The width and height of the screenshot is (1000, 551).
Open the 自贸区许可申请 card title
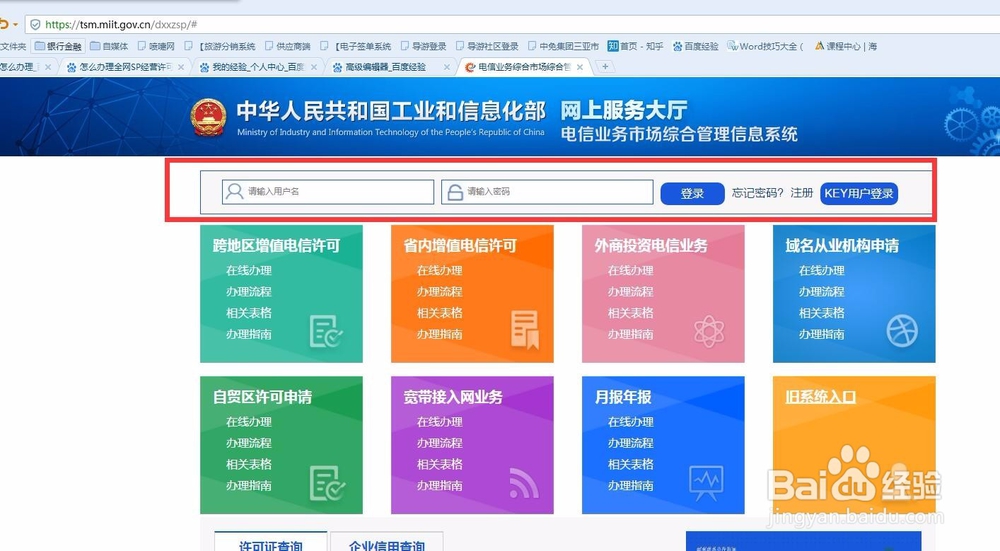(262, 397)
